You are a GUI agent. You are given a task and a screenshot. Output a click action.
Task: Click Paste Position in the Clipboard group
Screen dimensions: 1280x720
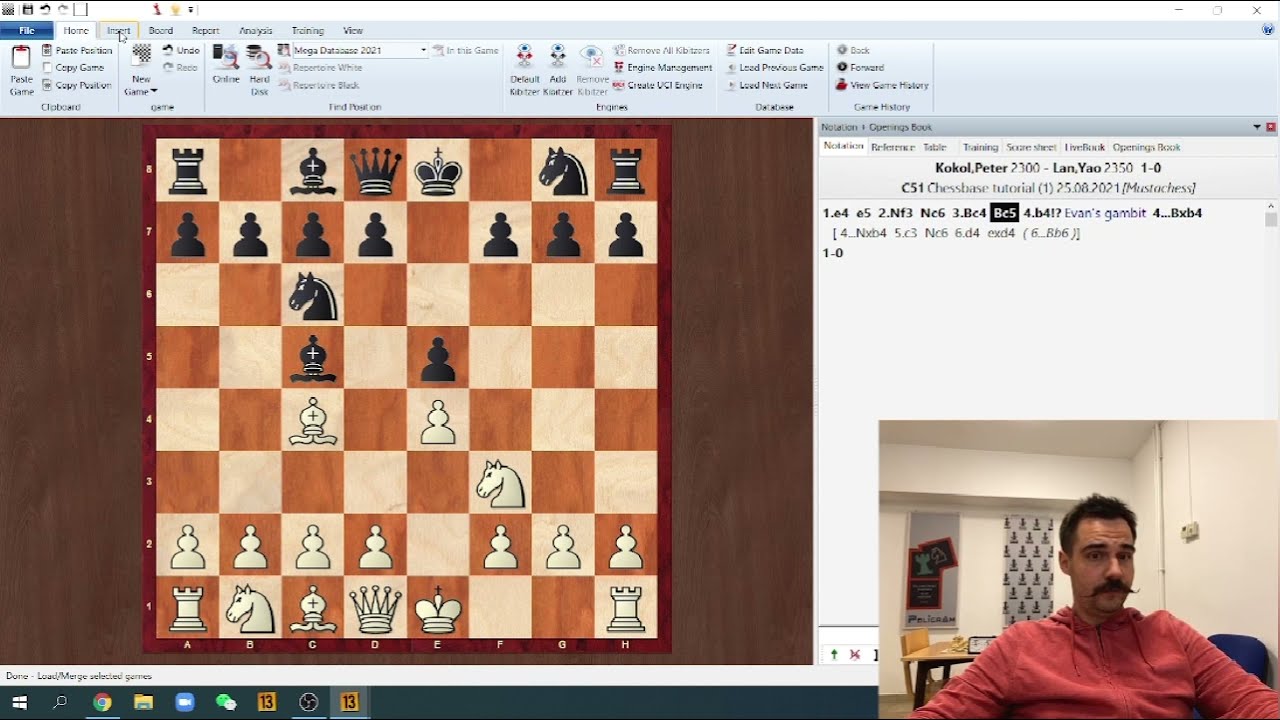[x=77, y=50]
